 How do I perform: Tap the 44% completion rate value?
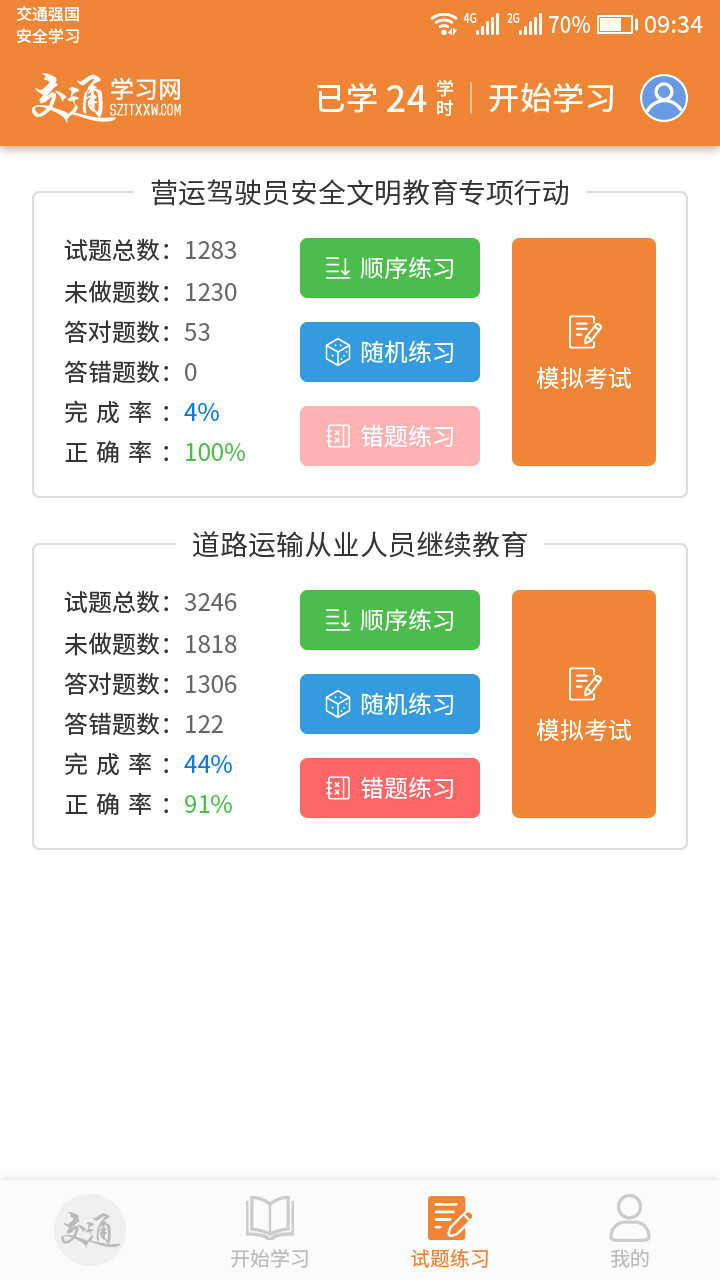[x=208, y=764]
